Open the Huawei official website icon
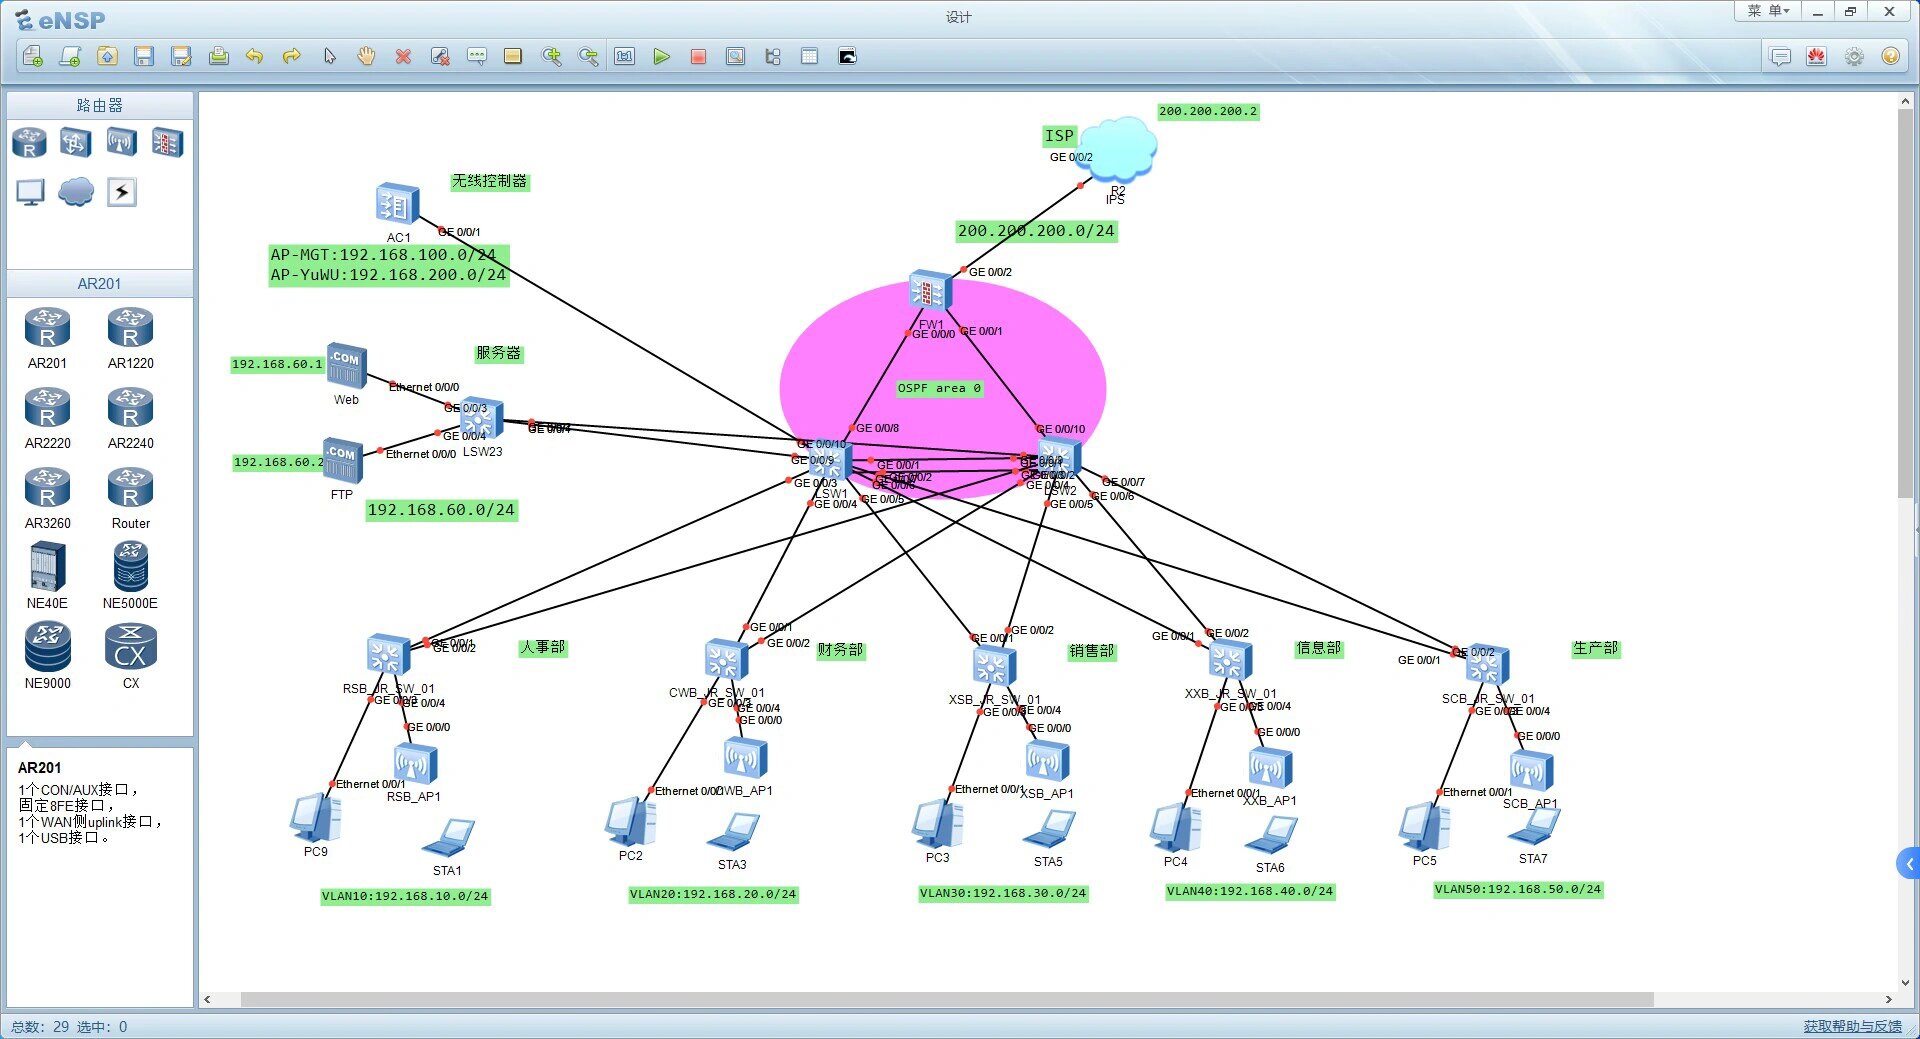 tap(1816, 57)
